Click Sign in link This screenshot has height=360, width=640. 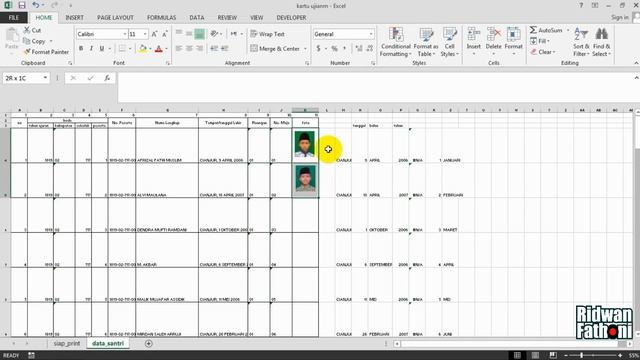619,17
